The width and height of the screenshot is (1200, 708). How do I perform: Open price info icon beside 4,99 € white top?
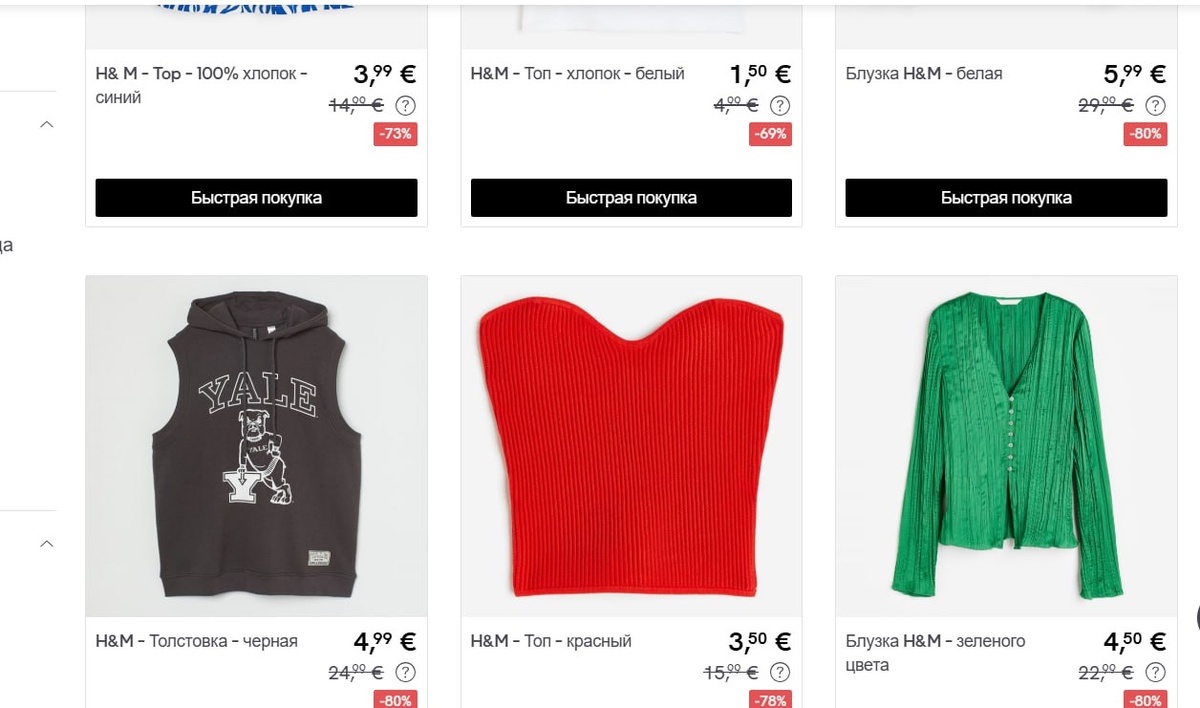pos(780,105)
